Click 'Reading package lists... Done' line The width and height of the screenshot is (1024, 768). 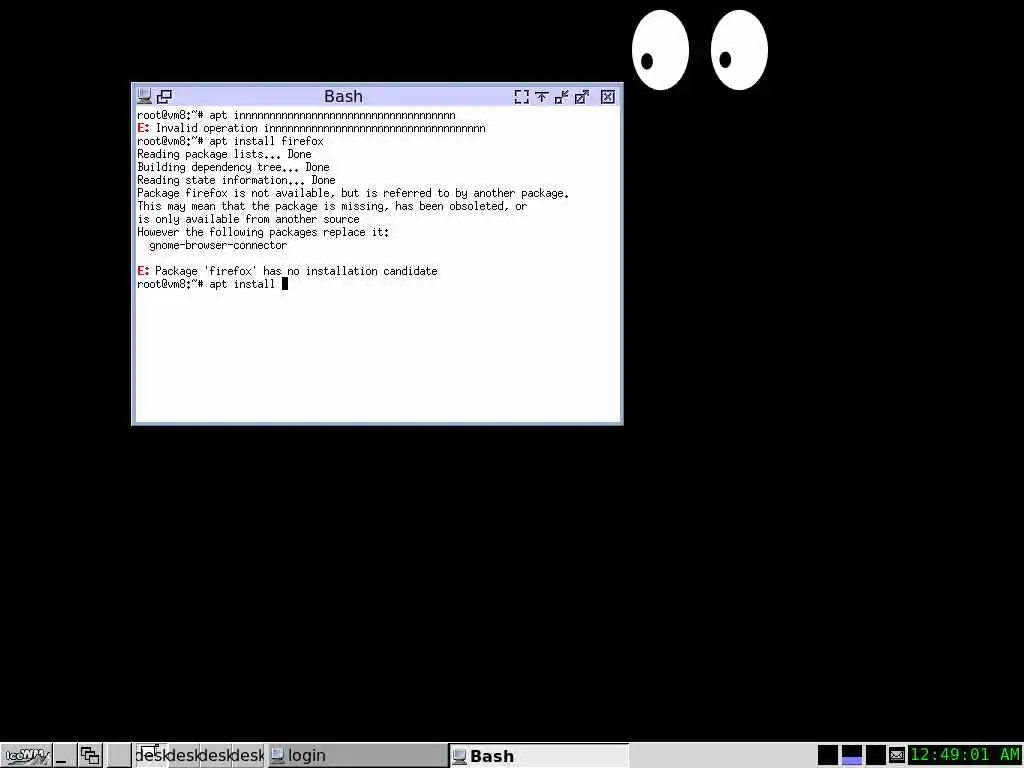pyautogui.click(x=224, y=154)
